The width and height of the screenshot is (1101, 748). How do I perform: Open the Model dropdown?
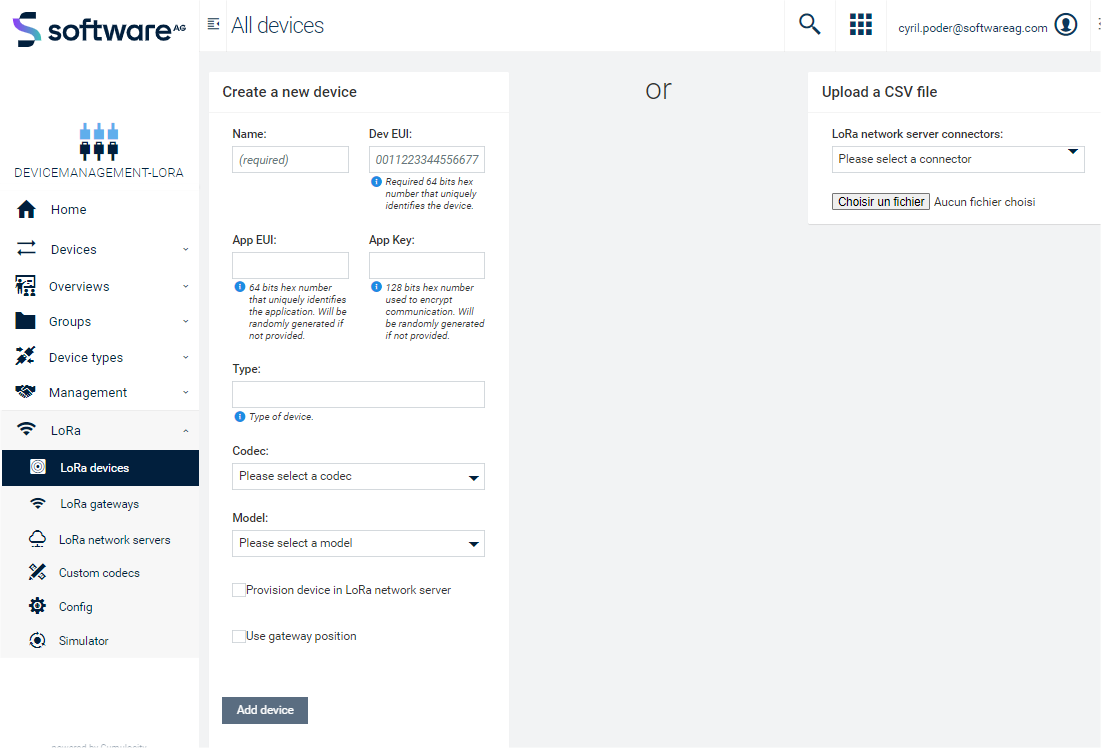click(358, 544)
